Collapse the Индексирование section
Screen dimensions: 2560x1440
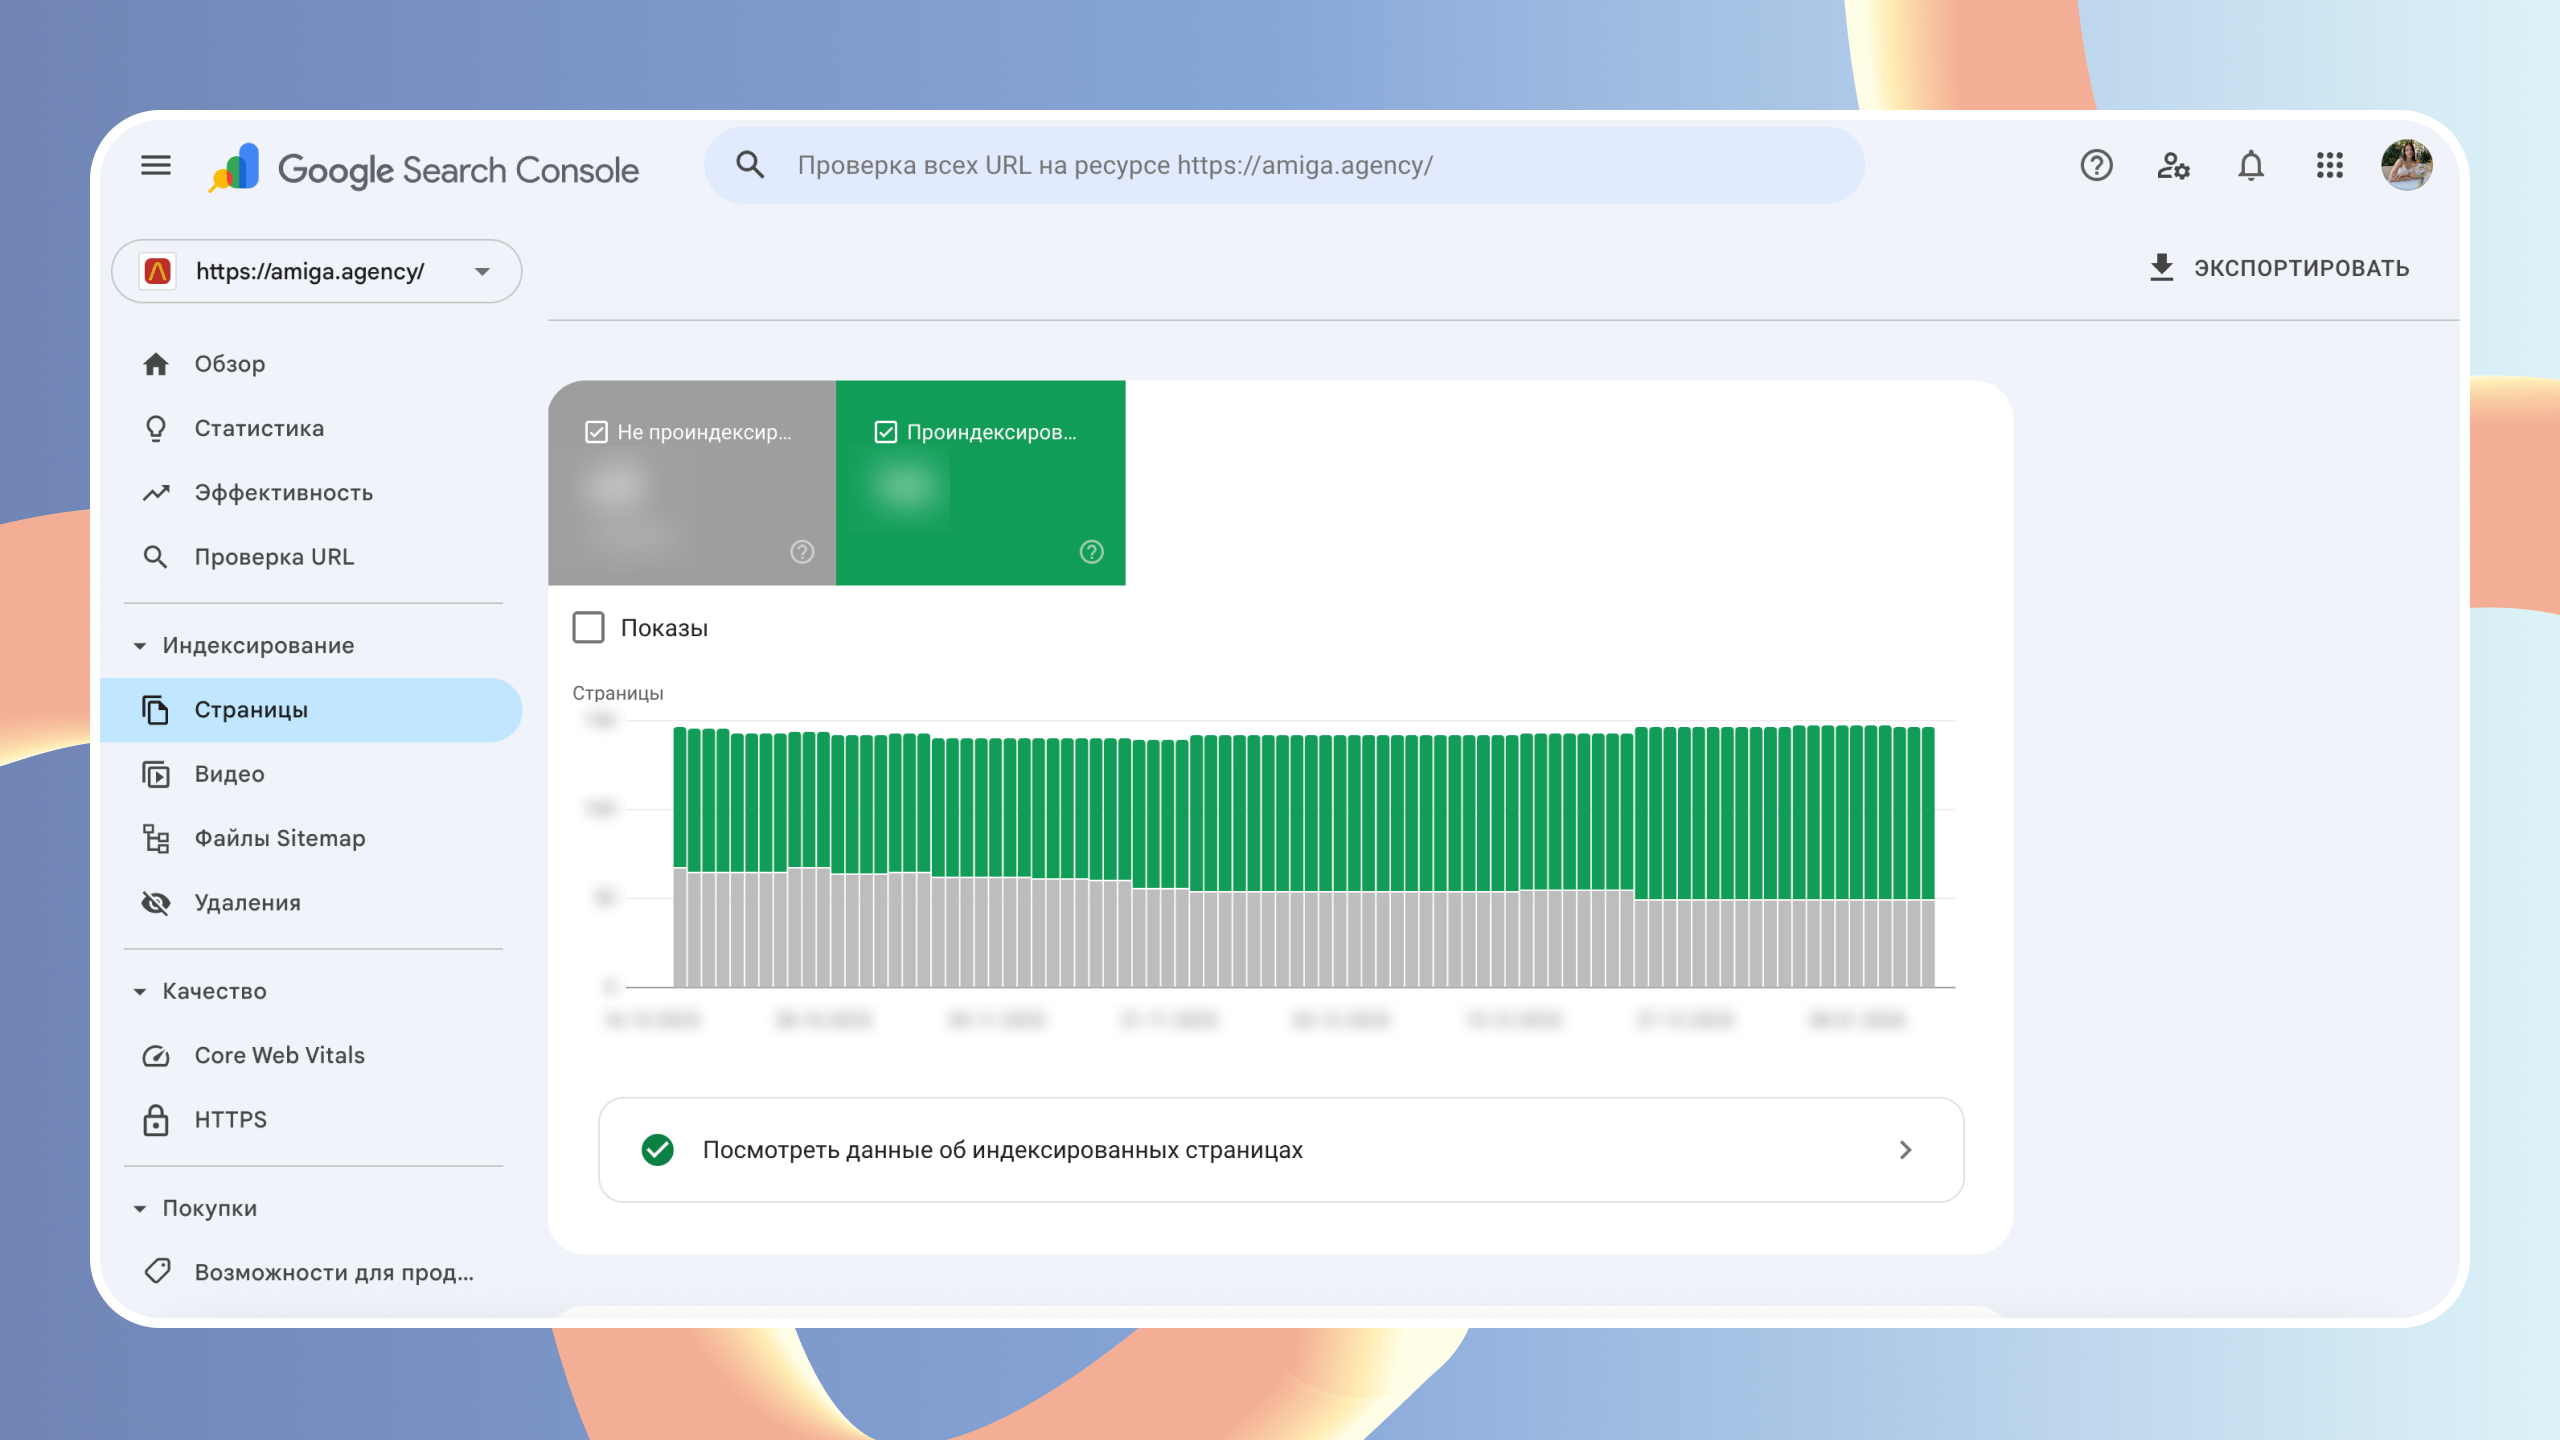click(140, 646)
